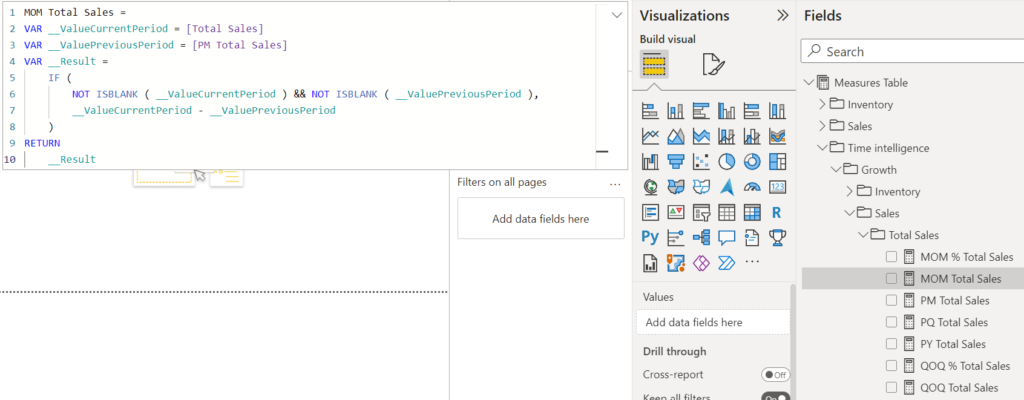
Task: Choose the donut chart visualization
Action: [x=752, y=161]
